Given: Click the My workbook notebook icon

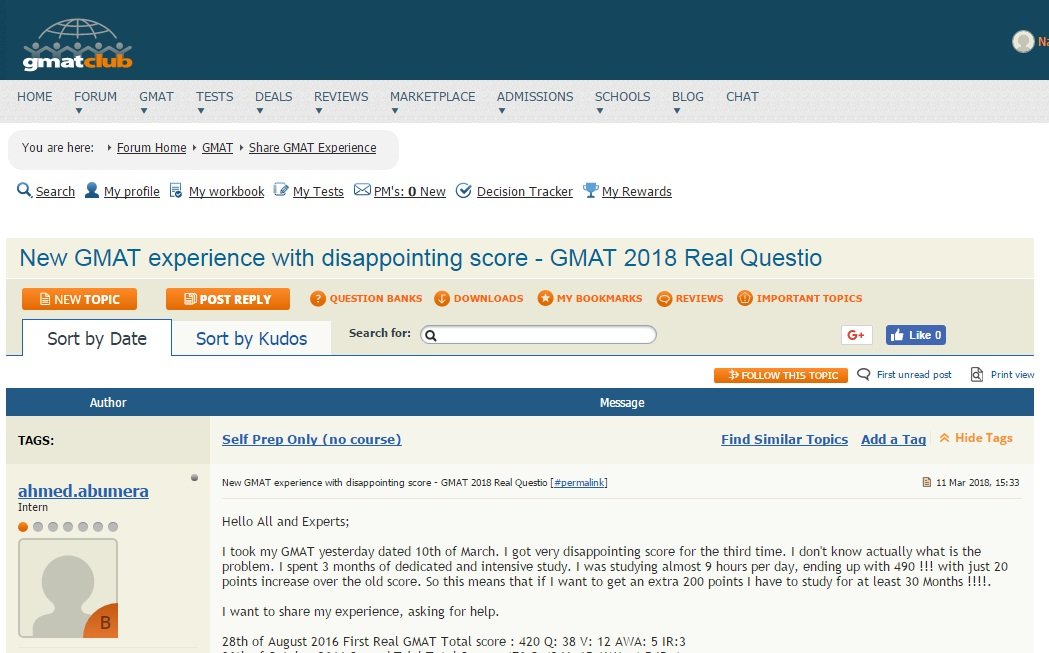Looking at the screenshot, I should [x=175, y=191].
